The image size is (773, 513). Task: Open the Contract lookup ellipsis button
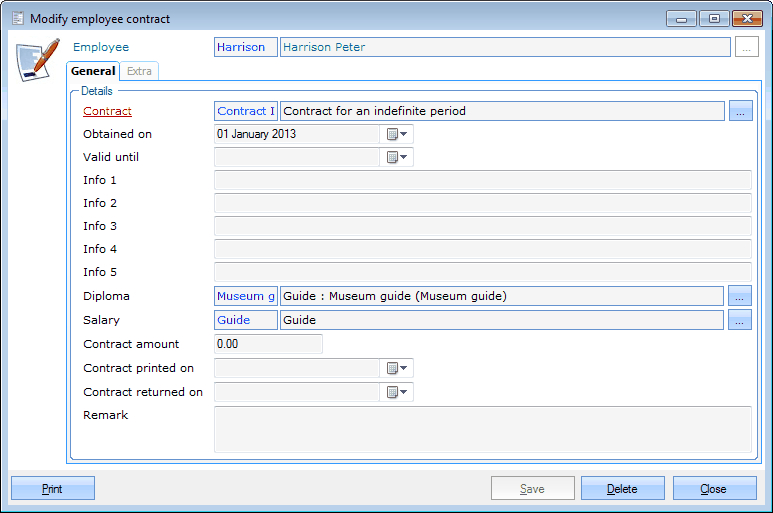pyautogui.click(x=740, y=111)
